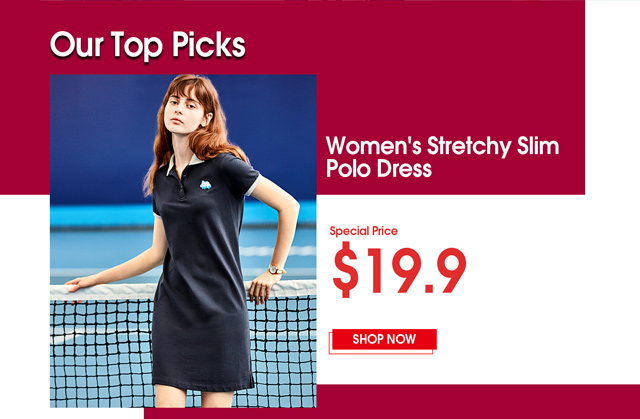Open the polo dress product photo
This screenshot has height=419, width=640.
pos(183,241)
